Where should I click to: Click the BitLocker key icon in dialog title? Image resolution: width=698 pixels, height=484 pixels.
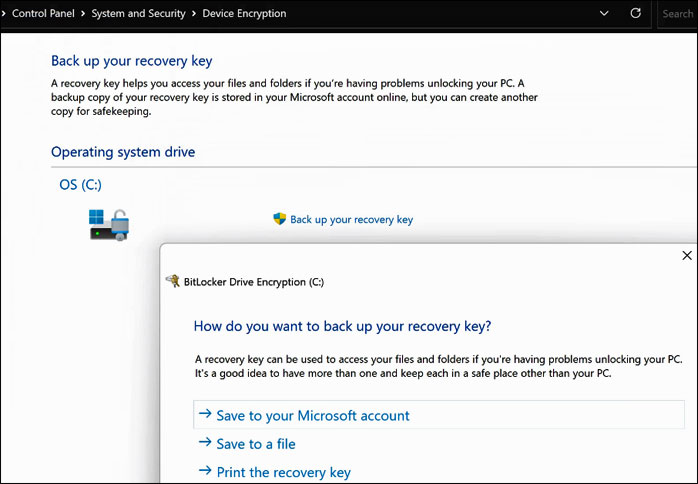[173, 281]
